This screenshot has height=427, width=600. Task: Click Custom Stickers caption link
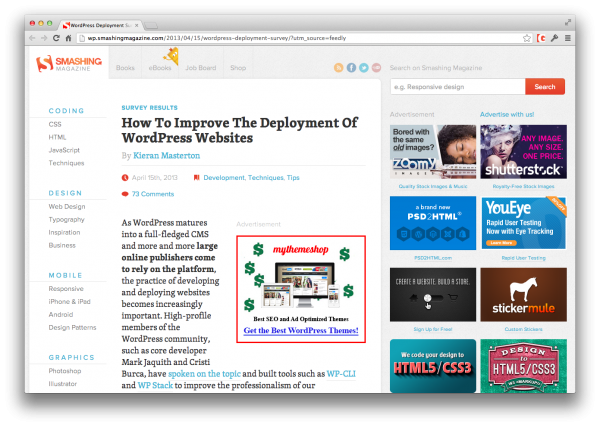(523, 329)
